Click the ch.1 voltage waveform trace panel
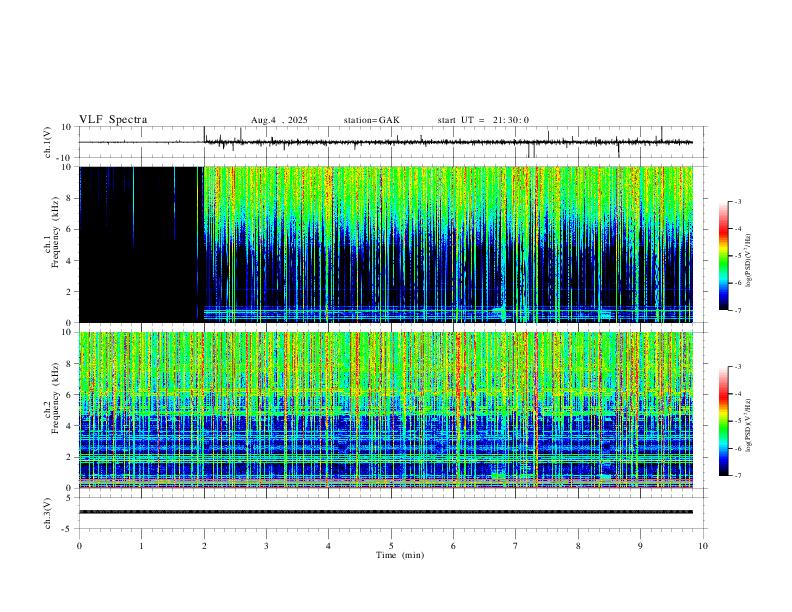792x612 pixels. (x=393, y=142)
